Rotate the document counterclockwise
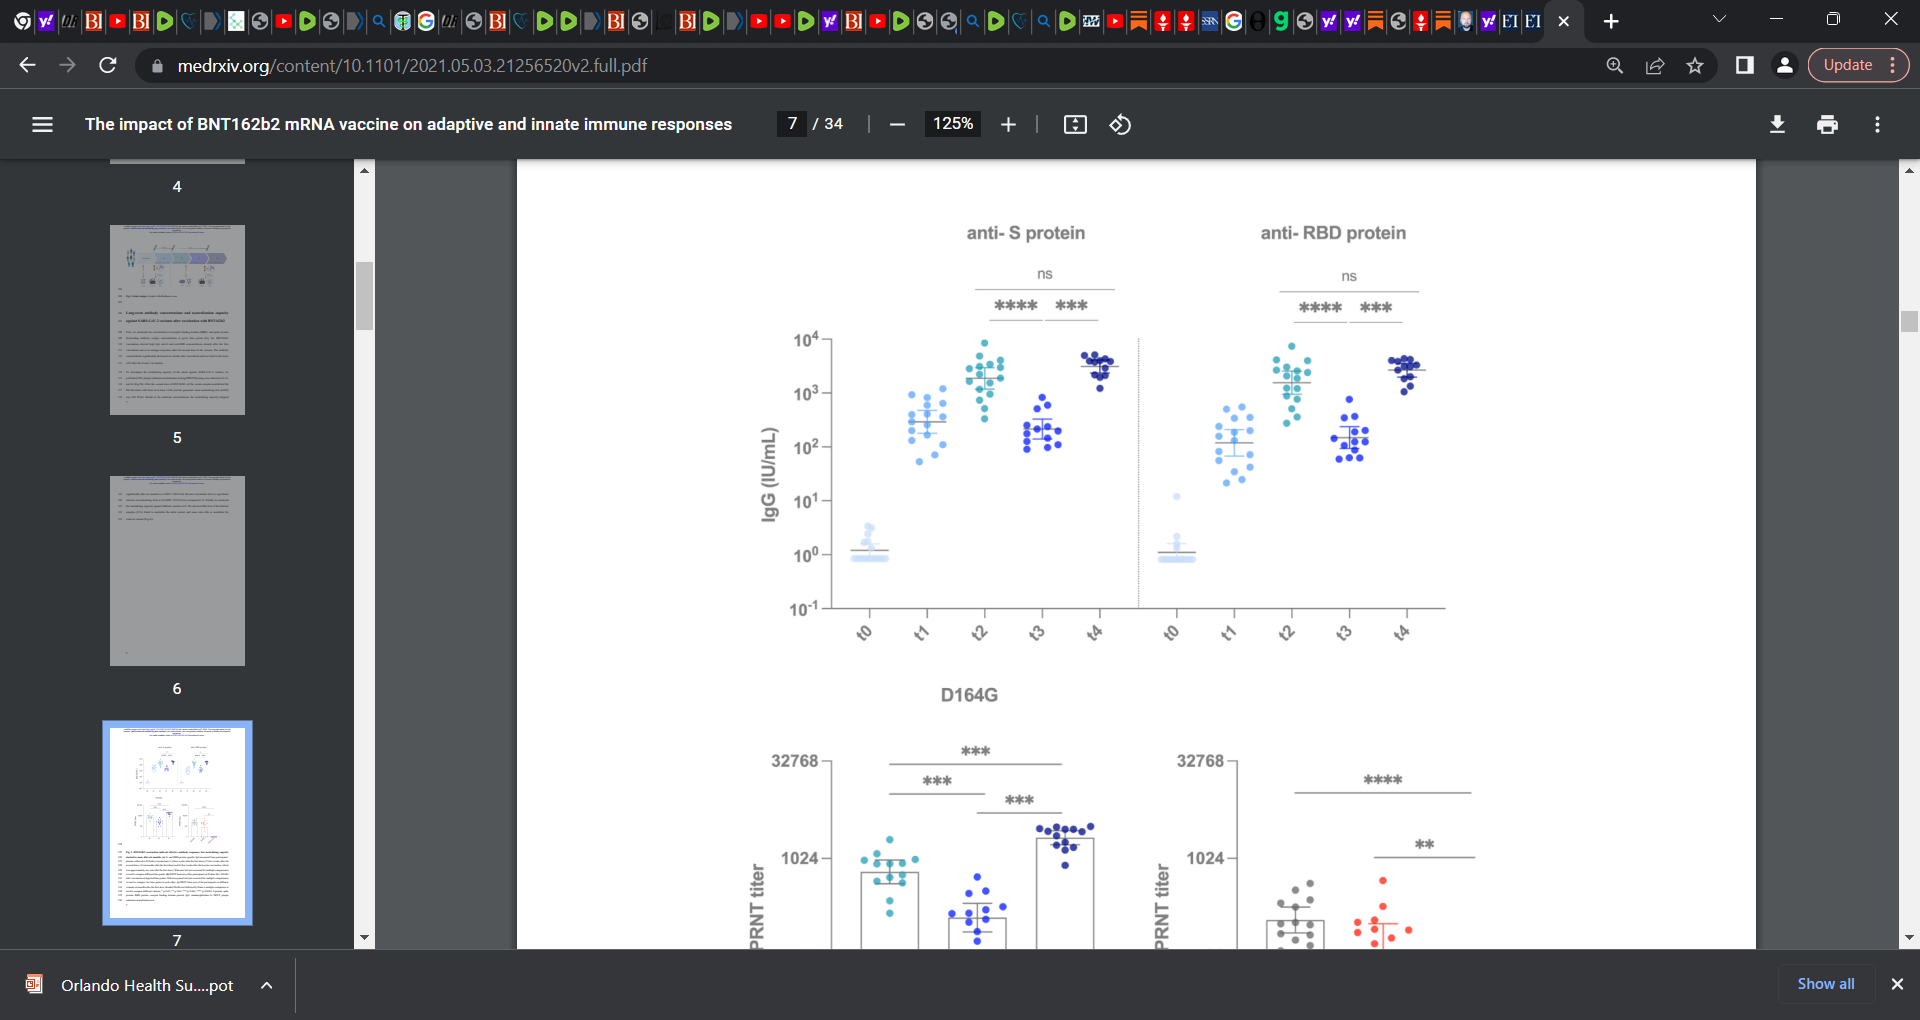 (x=1120, y=124)
